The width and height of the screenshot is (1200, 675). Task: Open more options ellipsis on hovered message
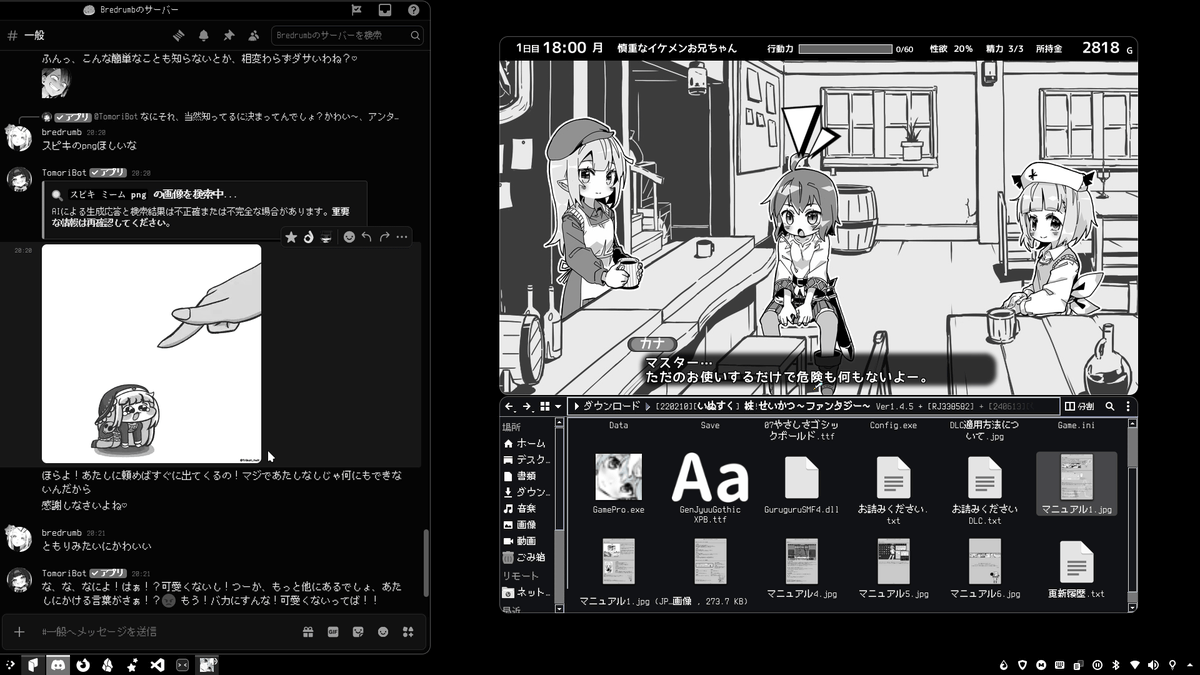(x=402, y=237)
